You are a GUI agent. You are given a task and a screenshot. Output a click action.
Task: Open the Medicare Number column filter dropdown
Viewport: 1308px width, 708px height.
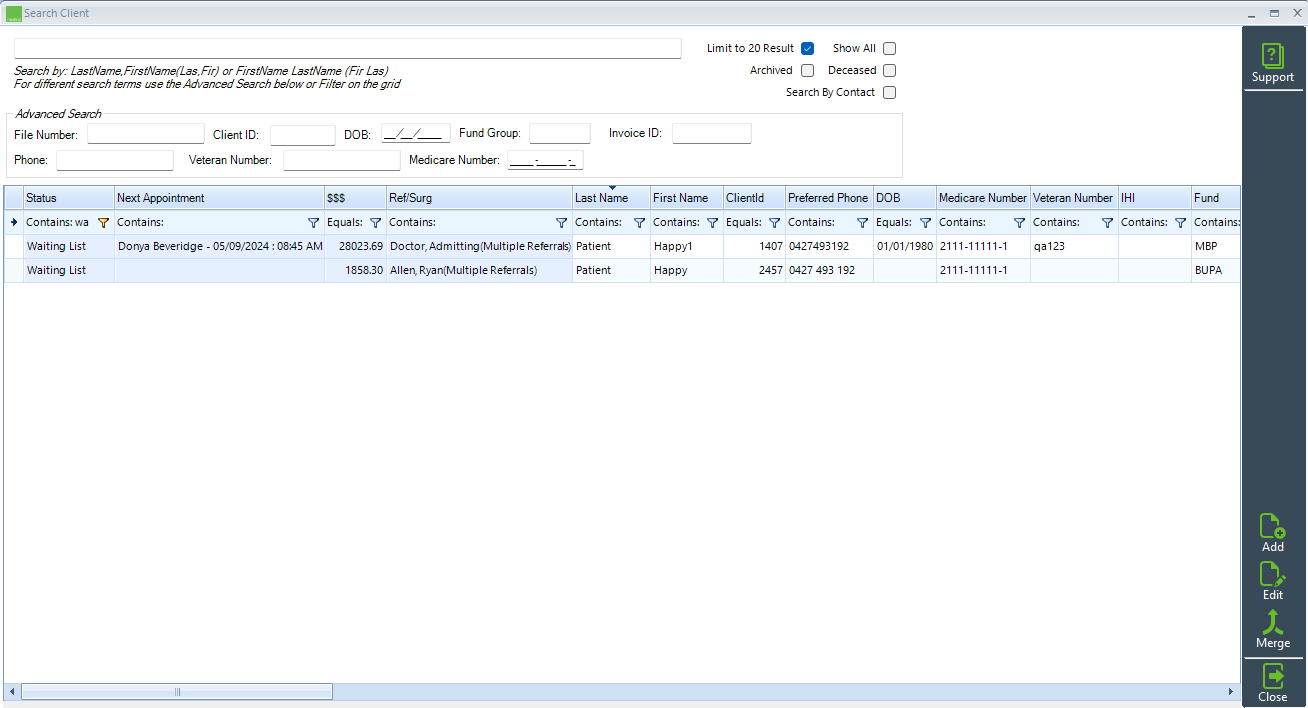(1019, 223)
